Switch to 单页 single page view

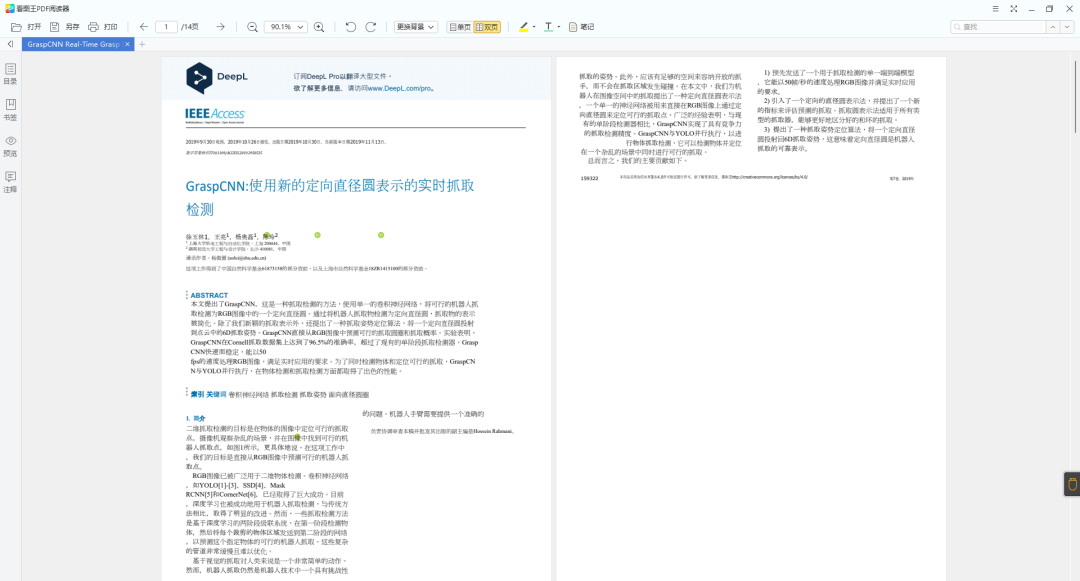(459, 27)
